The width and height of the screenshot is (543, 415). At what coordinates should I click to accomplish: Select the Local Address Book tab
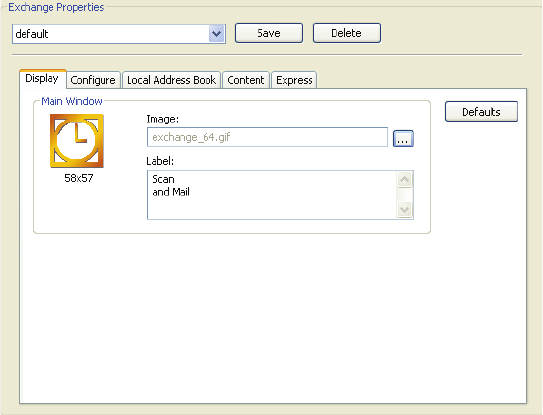click(x=171, y=80)
